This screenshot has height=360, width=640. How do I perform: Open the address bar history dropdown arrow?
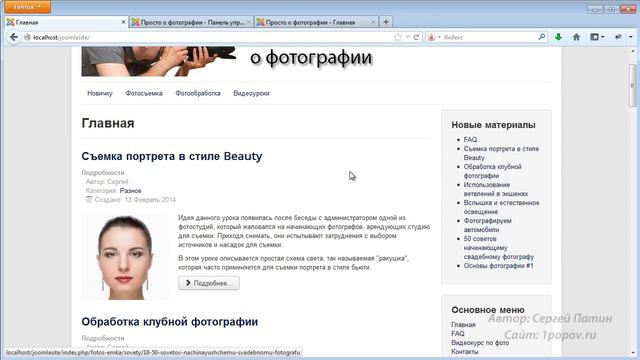point(407,37)
